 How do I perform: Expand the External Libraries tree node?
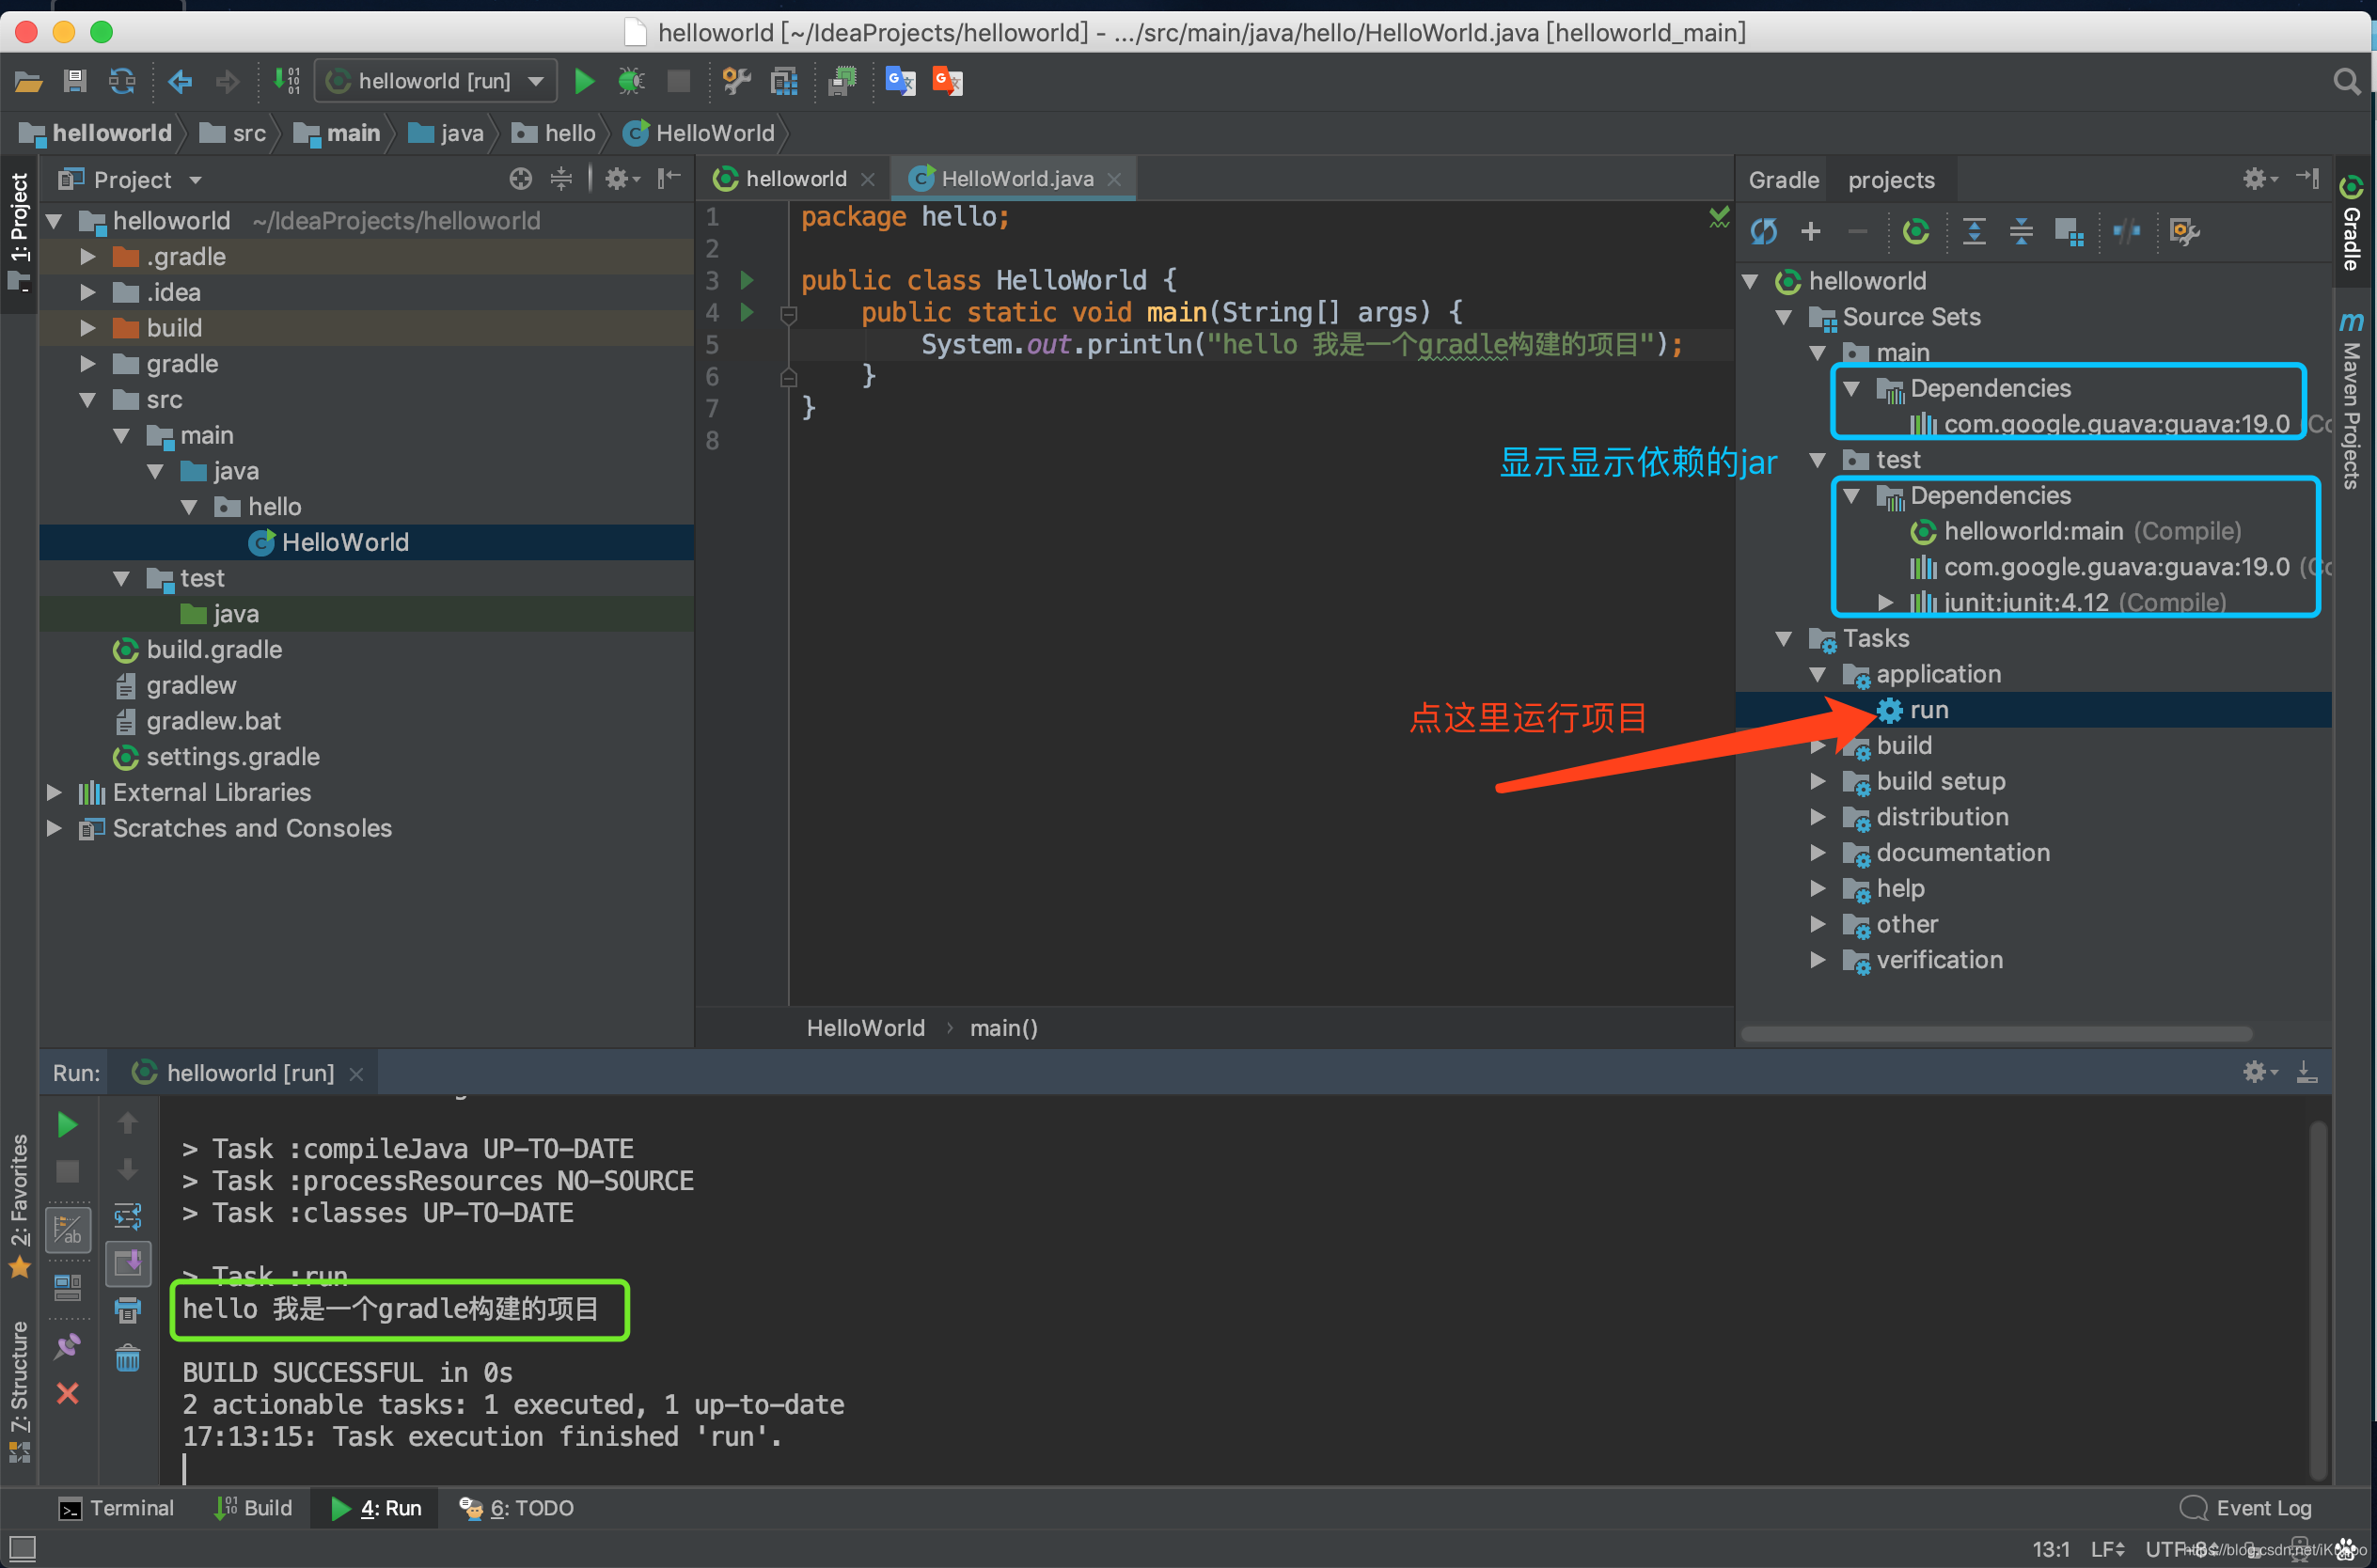pos(55,792)
